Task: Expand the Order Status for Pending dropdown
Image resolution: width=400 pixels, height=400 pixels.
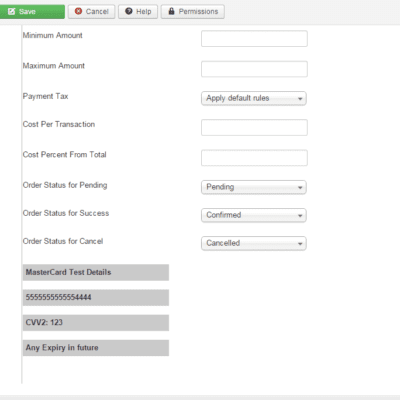Action: pyautogui.click(x=254, y=187)
